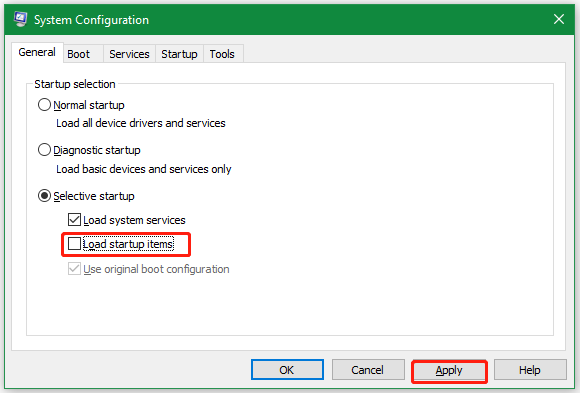Select the Normal startup option
The image size is (580, 393).
44,105
